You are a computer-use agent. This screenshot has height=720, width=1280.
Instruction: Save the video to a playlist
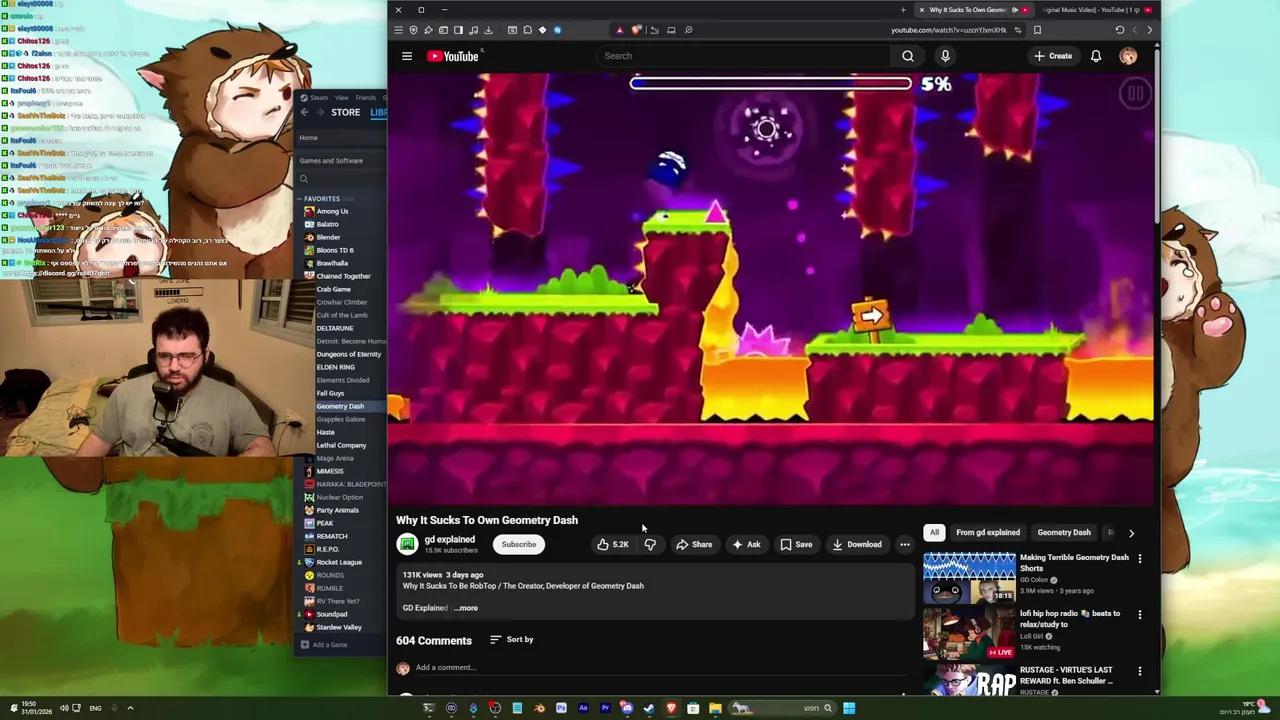(796, 544)
